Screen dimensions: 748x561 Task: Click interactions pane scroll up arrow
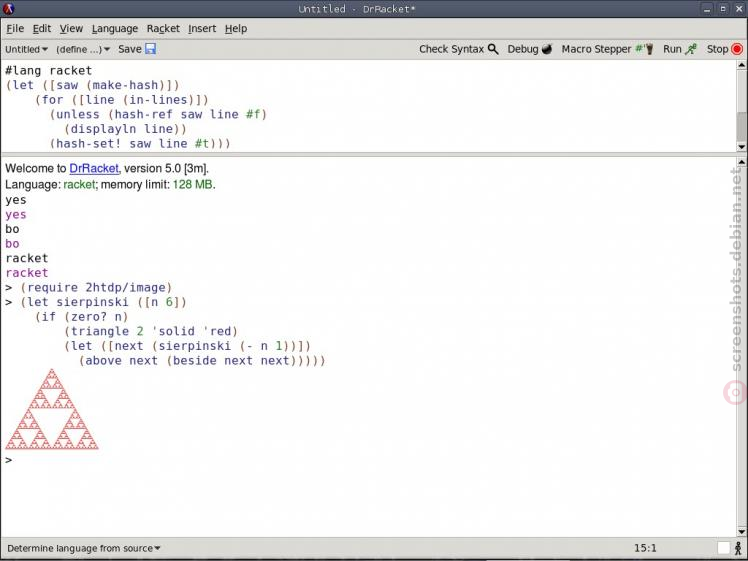741,163
